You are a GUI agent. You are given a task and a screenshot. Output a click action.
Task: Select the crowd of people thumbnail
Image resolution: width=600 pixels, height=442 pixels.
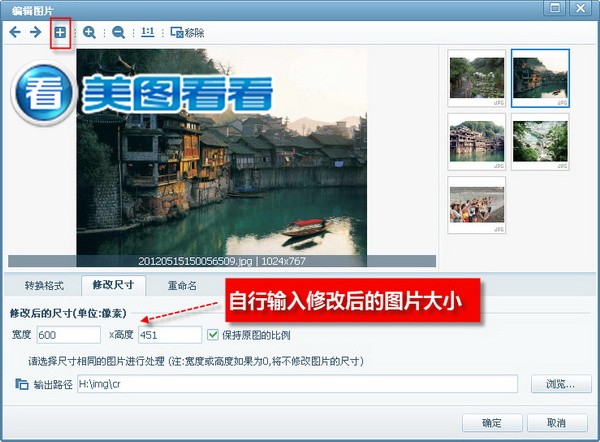pyautogui.click(x=477, y=205)
